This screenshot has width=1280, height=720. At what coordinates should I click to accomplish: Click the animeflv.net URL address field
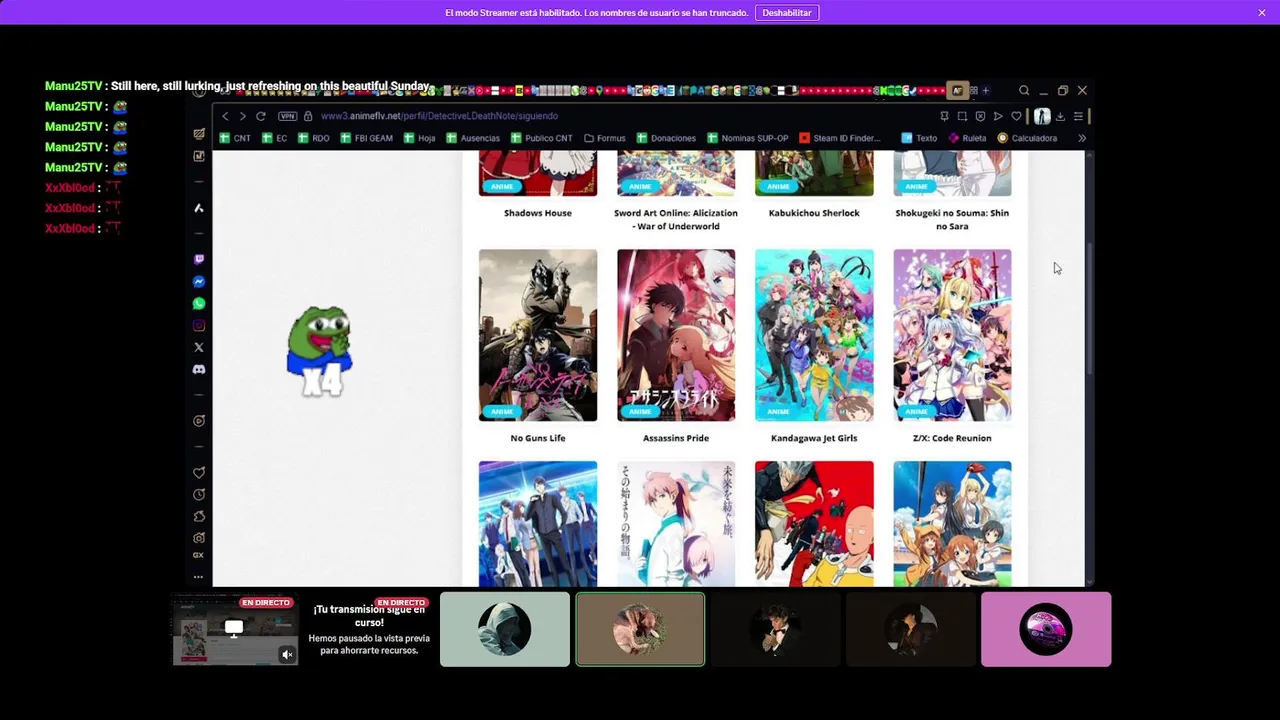pos(439,116)
